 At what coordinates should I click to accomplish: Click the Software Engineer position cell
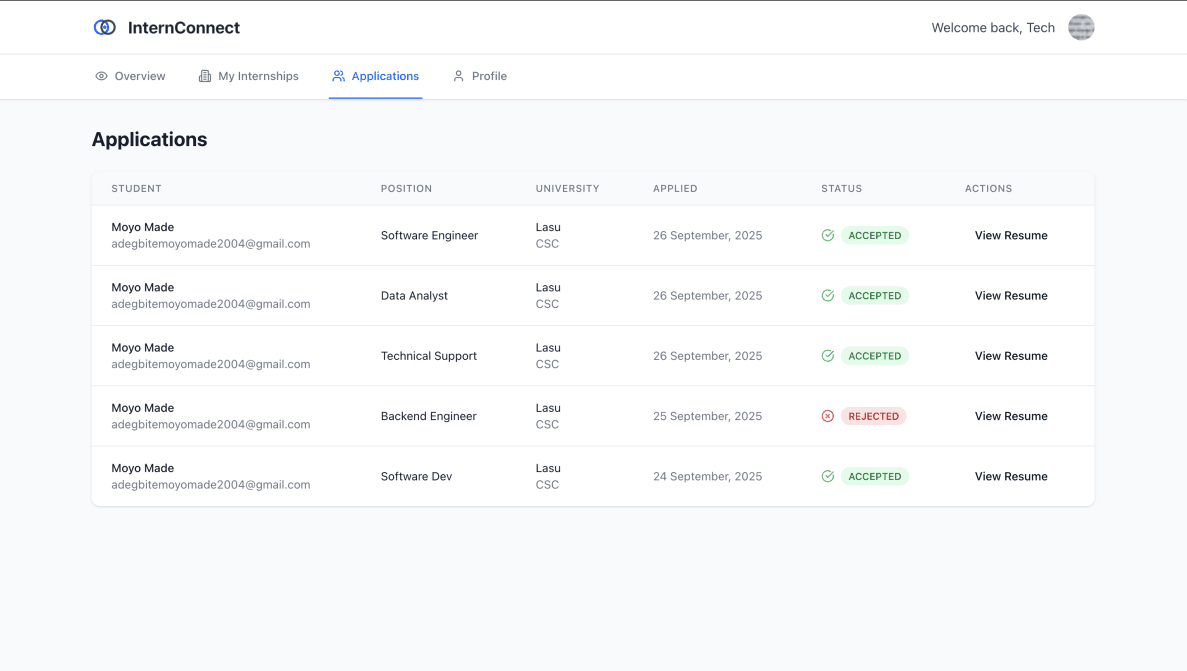[429, 236]
